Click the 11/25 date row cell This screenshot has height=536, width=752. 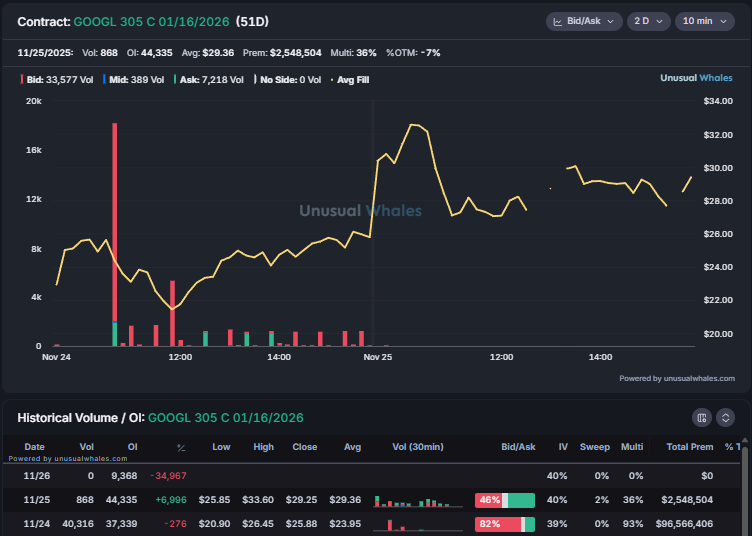[x=36, y=500]
